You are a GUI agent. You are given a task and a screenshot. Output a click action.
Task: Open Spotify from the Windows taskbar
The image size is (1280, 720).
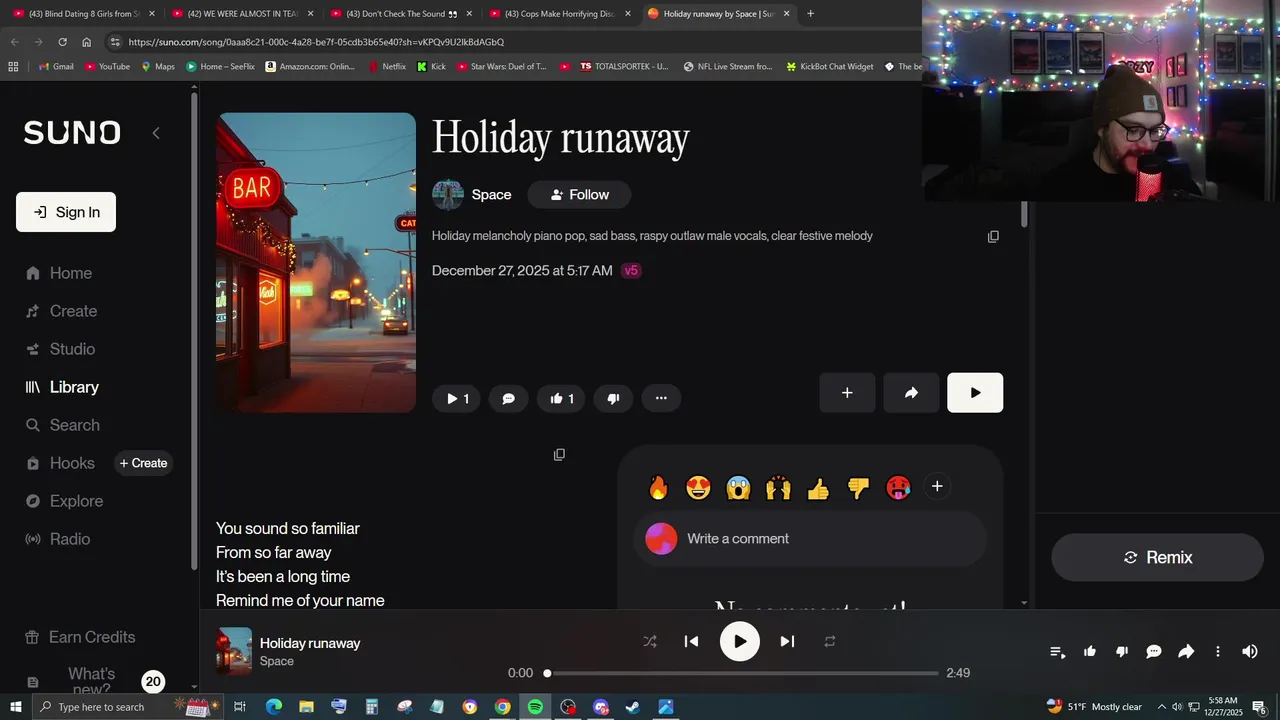[x=535, y=707]
